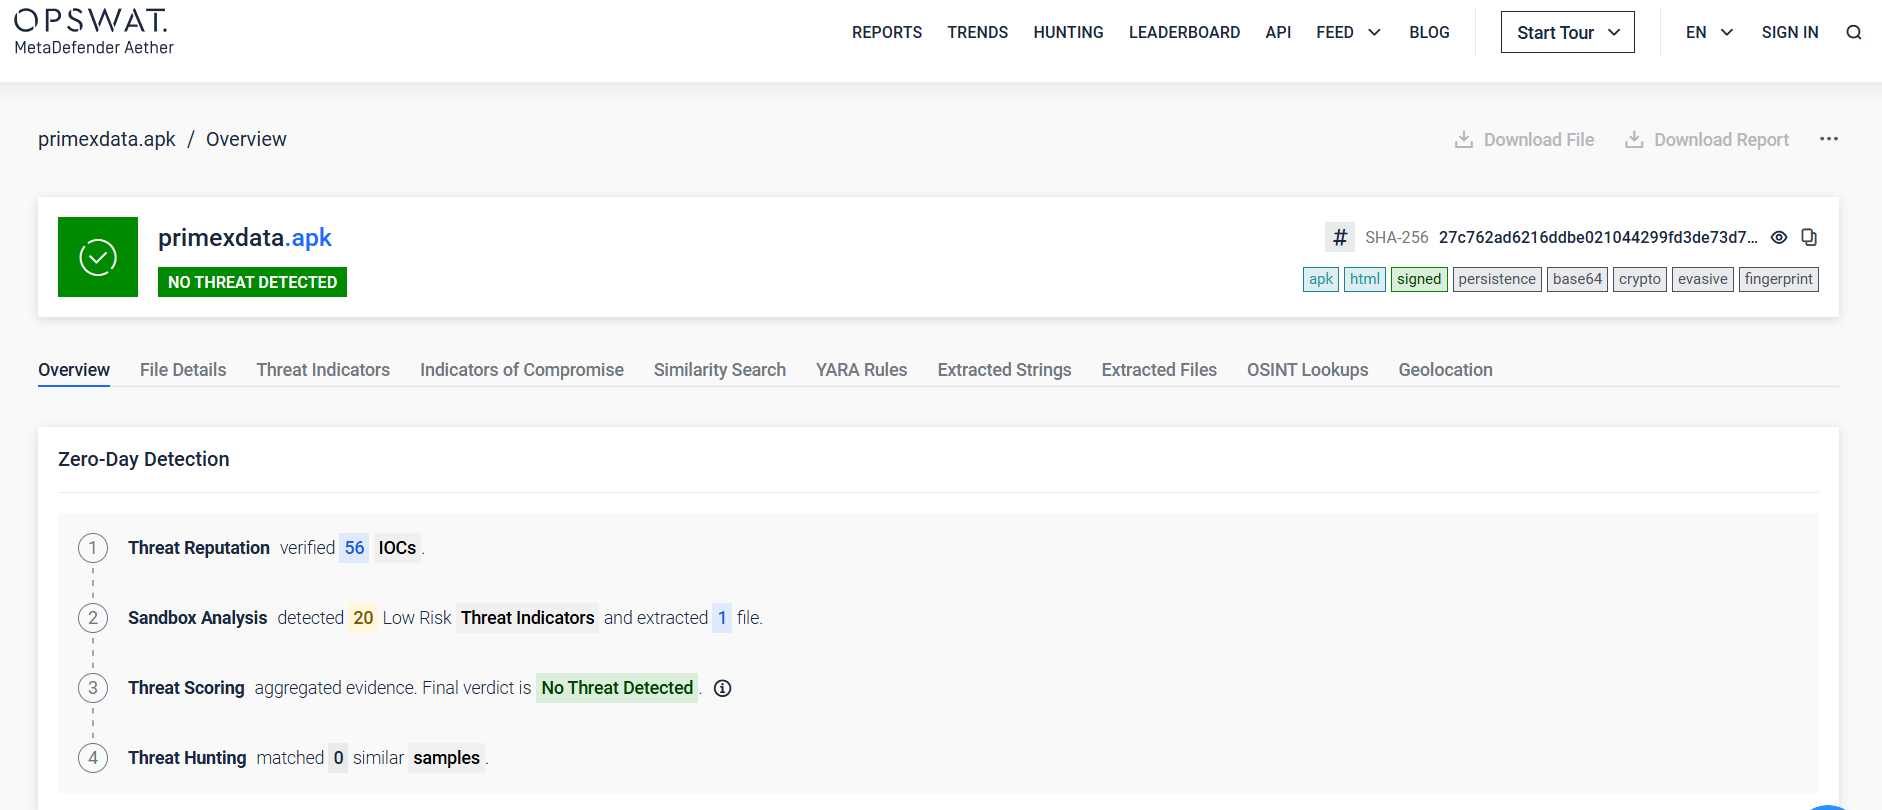Click SIGN IN
The height and width of the screenshot is (810, 1882).
[x=1790, y=32]
